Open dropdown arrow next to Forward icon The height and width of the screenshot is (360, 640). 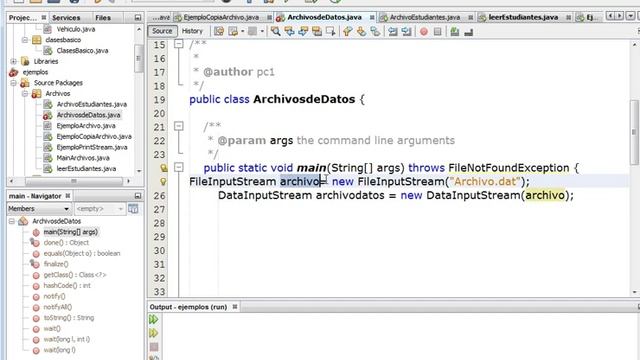tap(262, 31)
